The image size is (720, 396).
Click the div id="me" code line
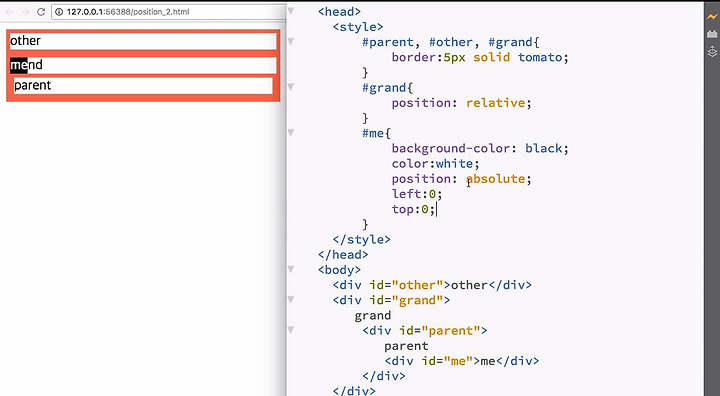(x=461, y=361)
